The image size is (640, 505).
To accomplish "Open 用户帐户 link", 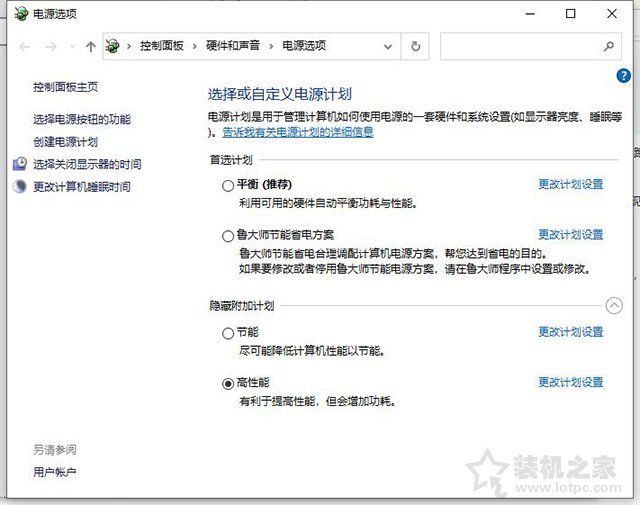I will coord(55,472).
